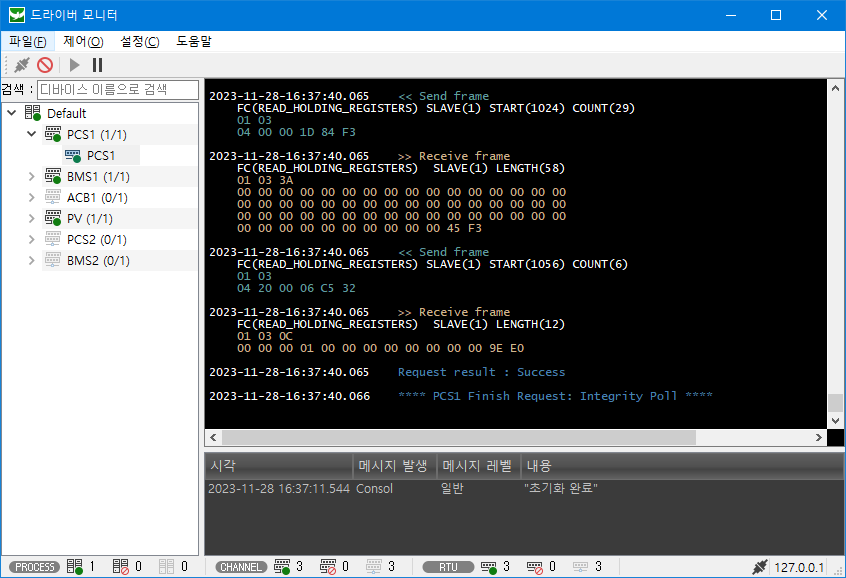Select the PCS1 (1/1) tree item
The width and height of the screenshot is (846, 578).
click(97, 134)
